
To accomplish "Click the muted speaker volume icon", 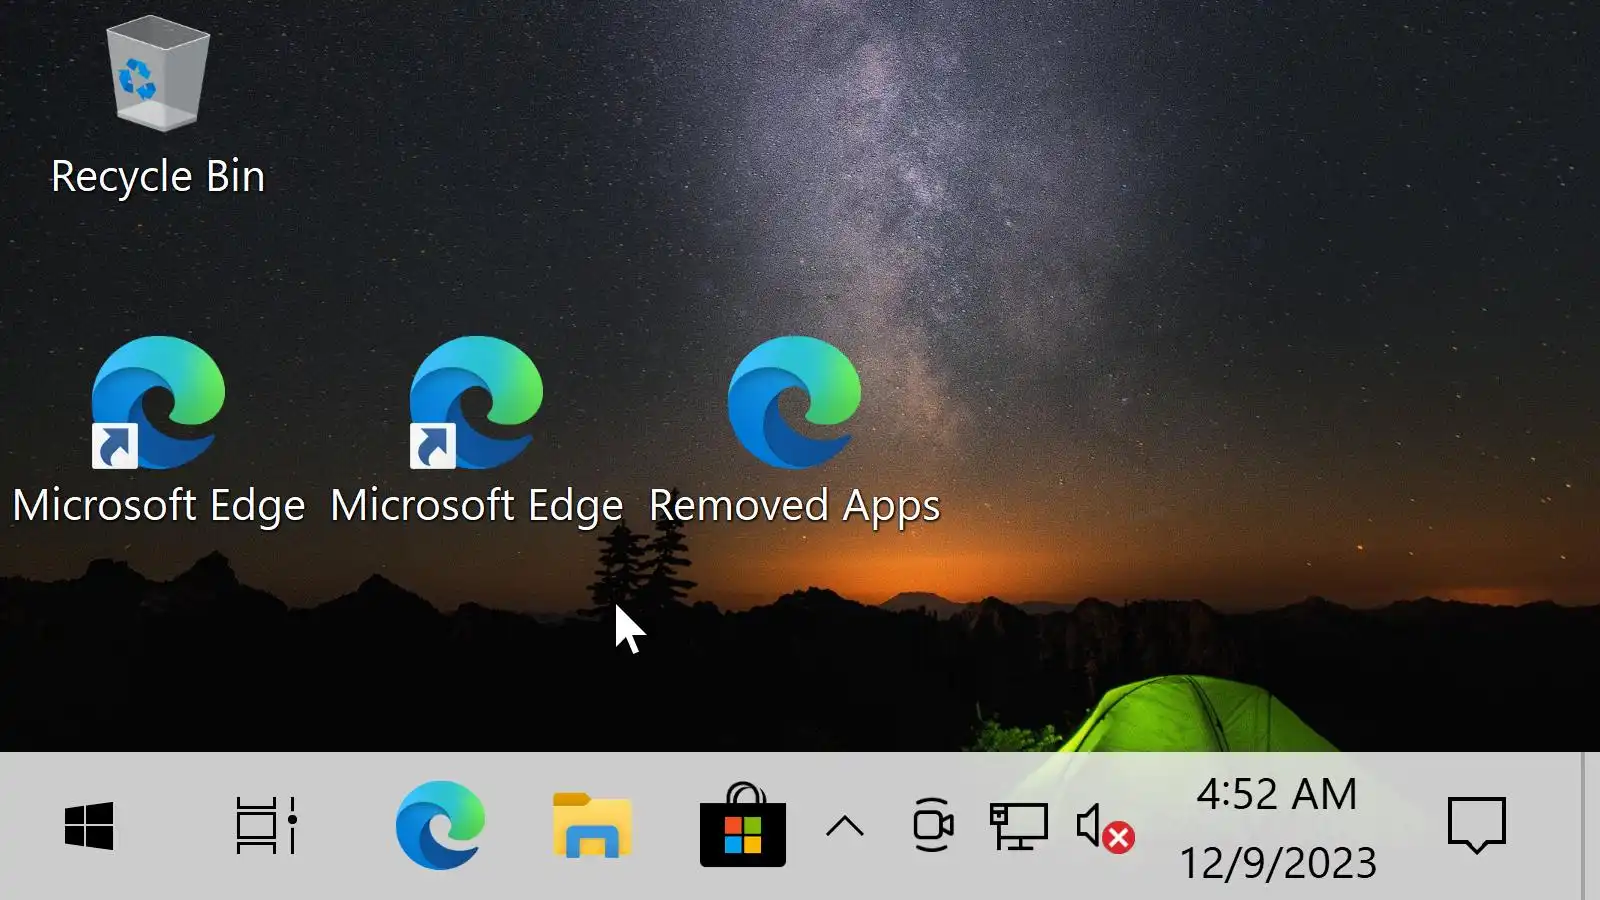I will [x=1105, y=828].
